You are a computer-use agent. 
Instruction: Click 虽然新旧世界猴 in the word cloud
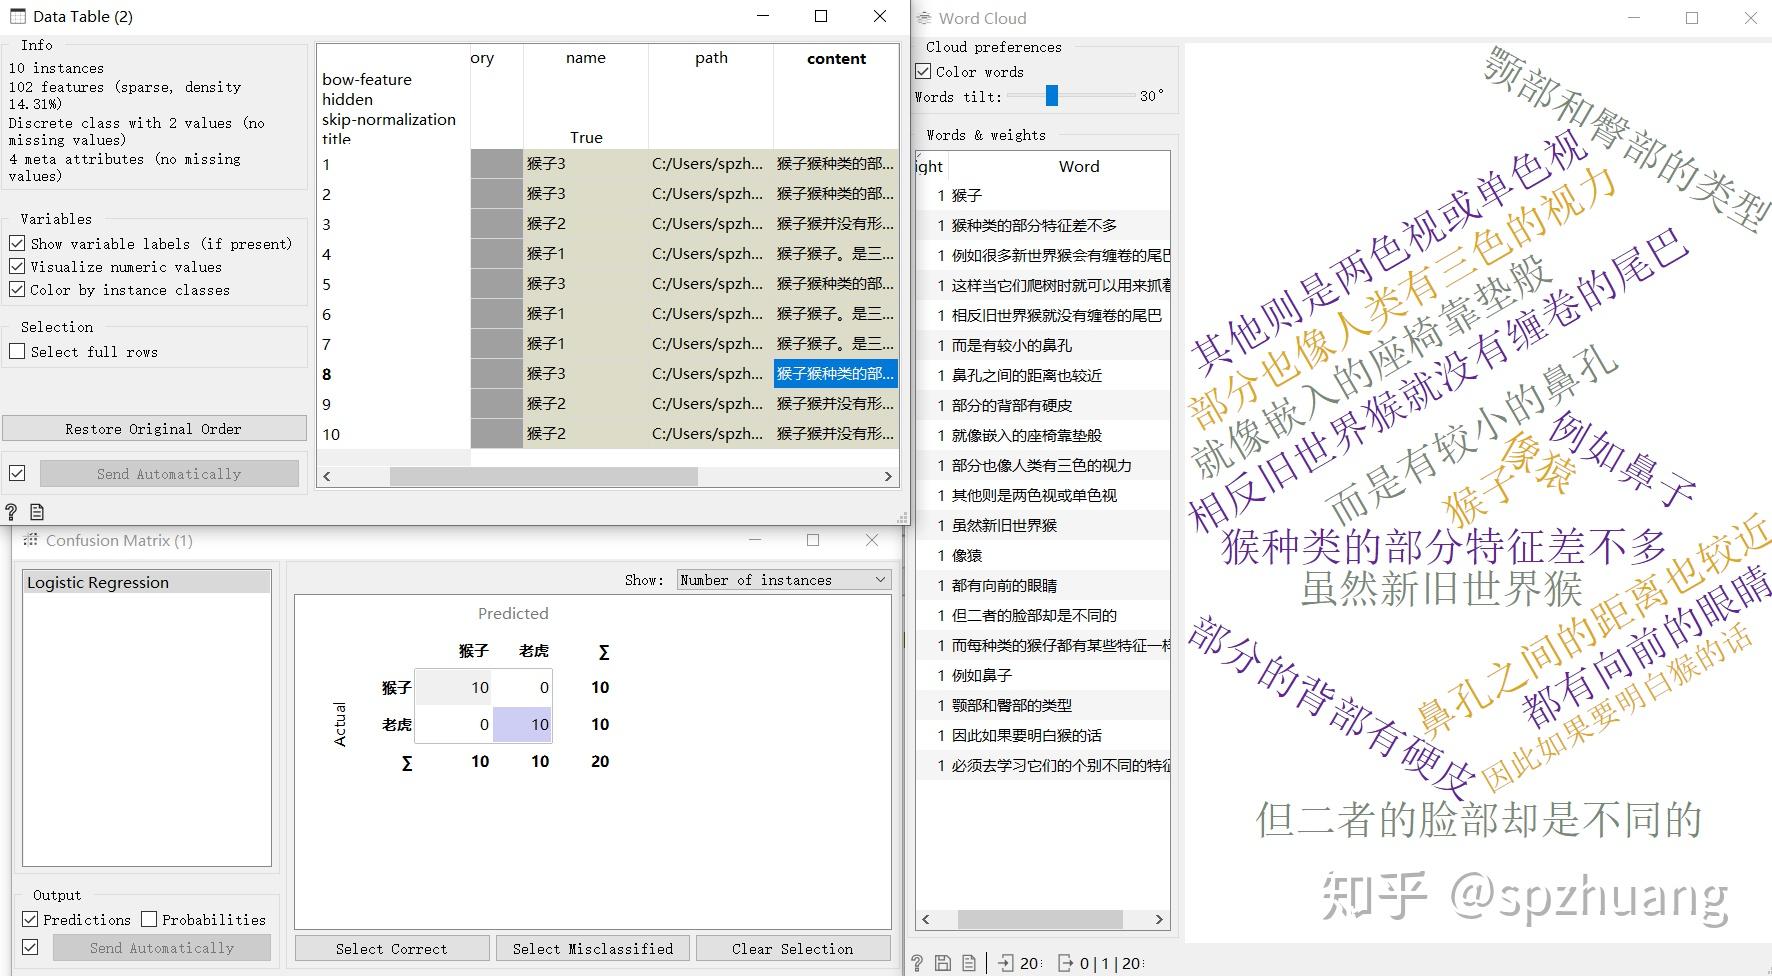click(x=1442, y=588)
